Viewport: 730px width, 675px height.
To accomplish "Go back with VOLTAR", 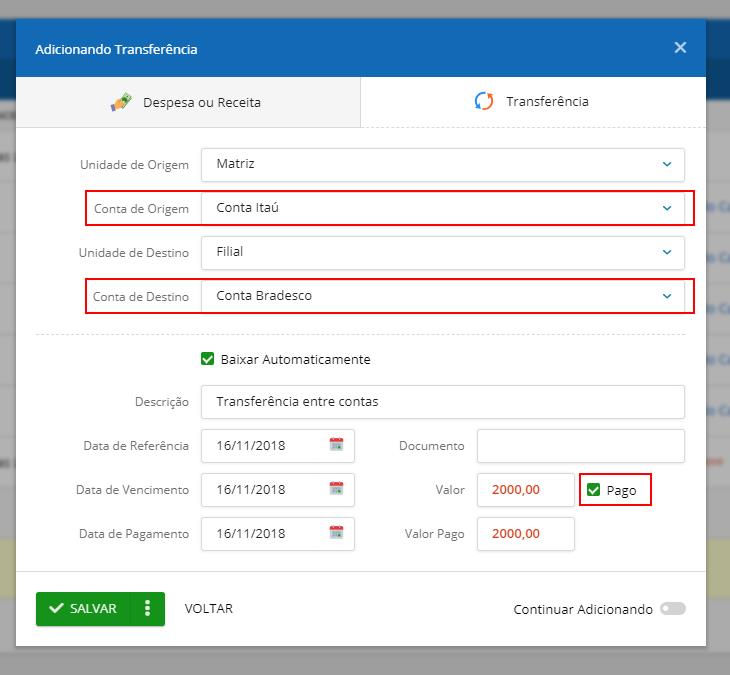I will 209,609.
